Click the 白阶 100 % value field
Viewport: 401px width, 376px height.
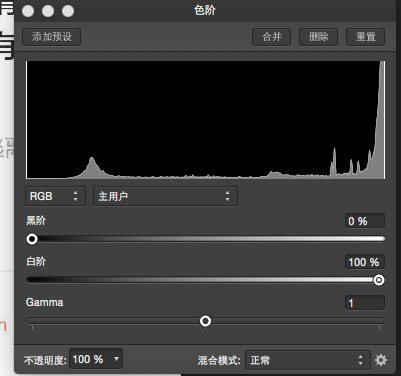(x=365, y=262)
